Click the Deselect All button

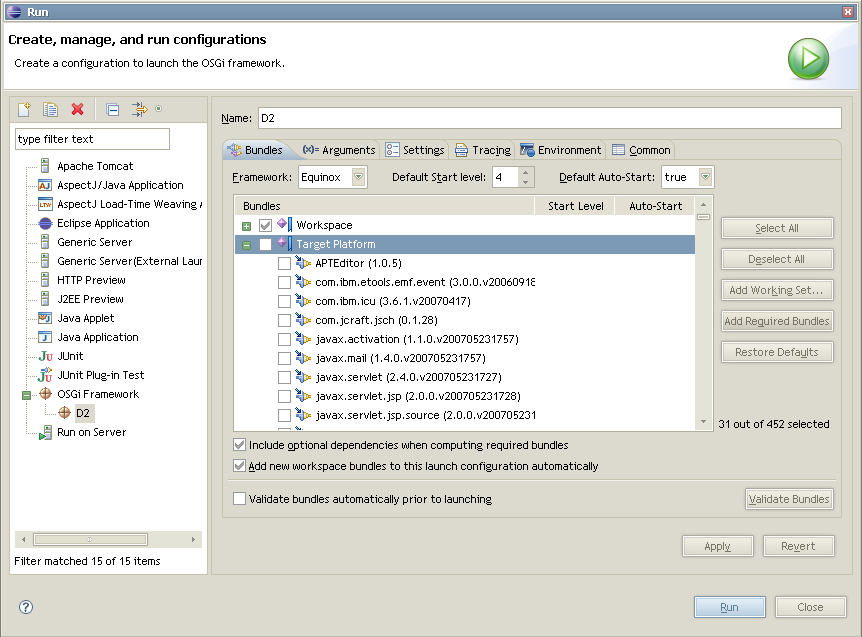[x=777, y=259]
